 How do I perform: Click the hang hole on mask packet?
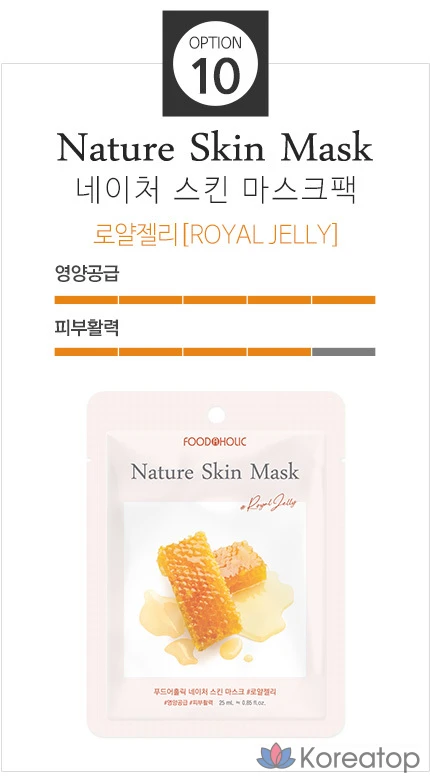pyautogui.click(x=216, y=414)
